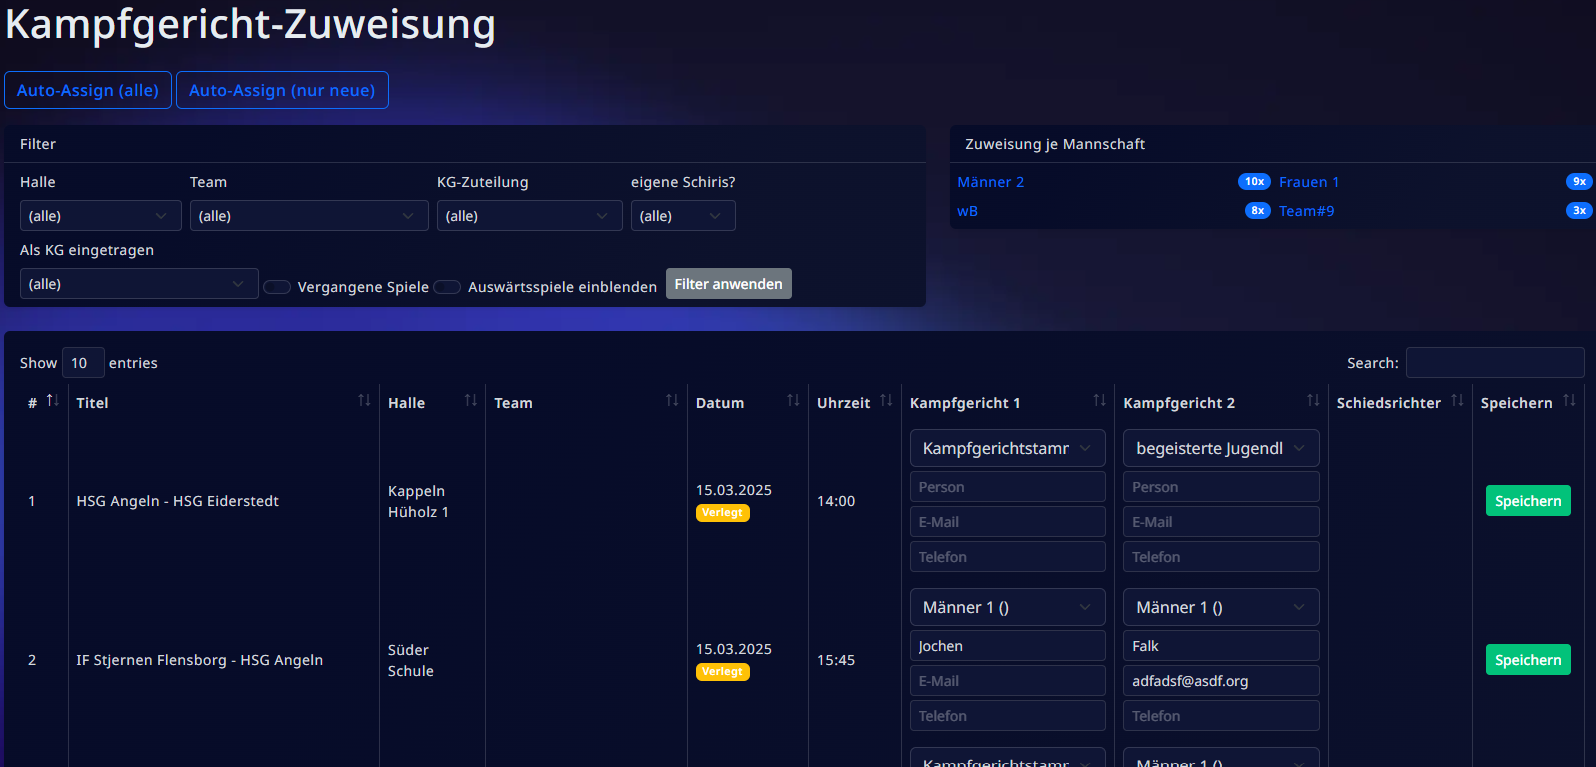Click the Search input field
Screen dimensions: 1596x767
coord(1494,363)
